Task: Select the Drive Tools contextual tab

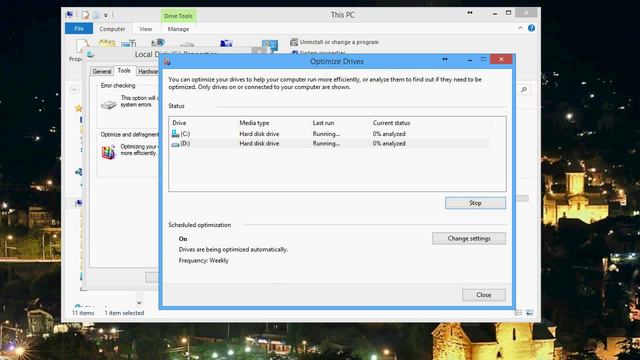Action: click(178, 16)
